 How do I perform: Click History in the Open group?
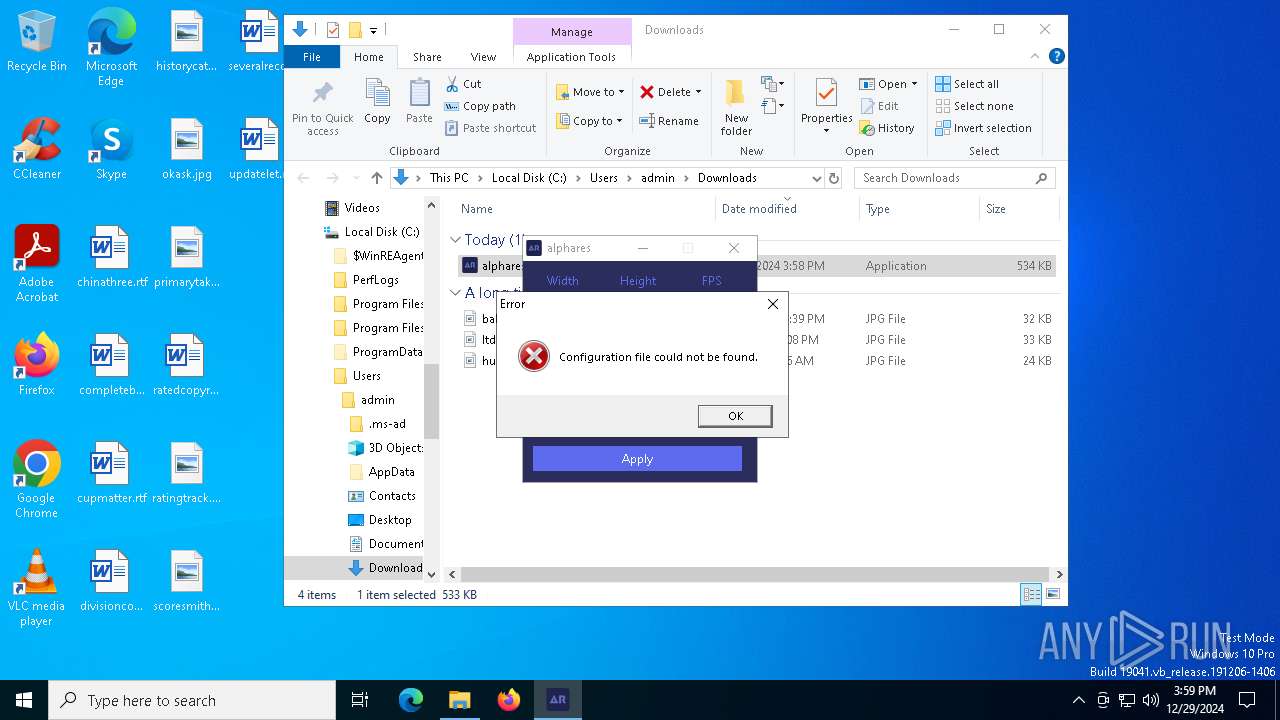tap(887, 128)
